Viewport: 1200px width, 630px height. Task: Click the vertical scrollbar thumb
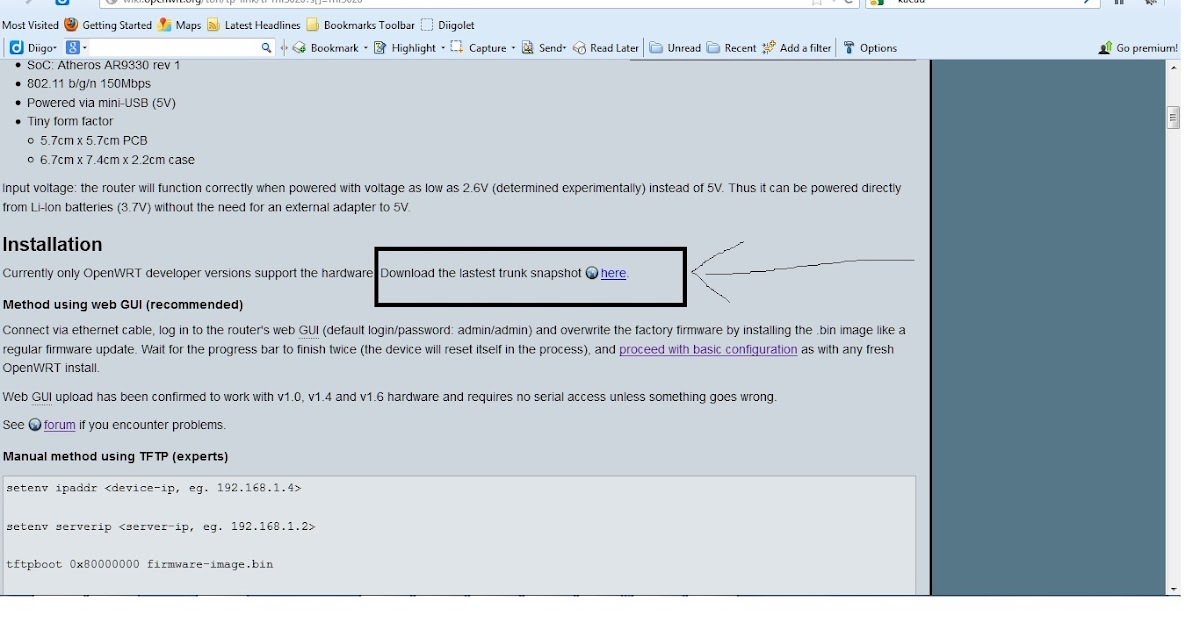tap(1173, 117)
